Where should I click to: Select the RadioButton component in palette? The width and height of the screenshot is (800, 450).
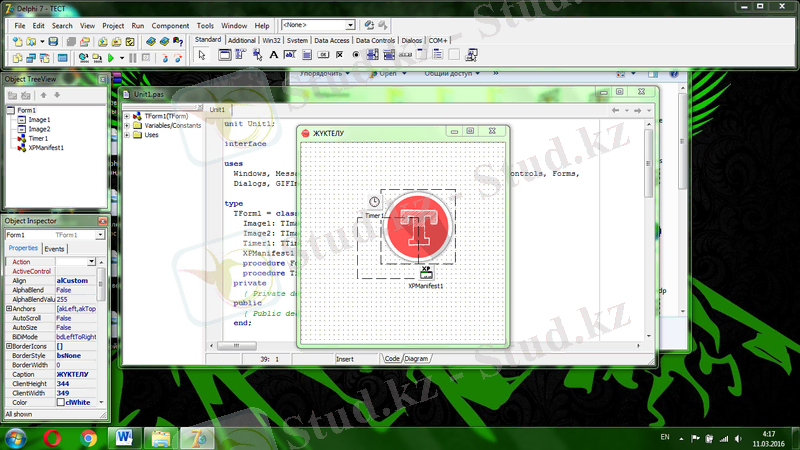point(355,55)
